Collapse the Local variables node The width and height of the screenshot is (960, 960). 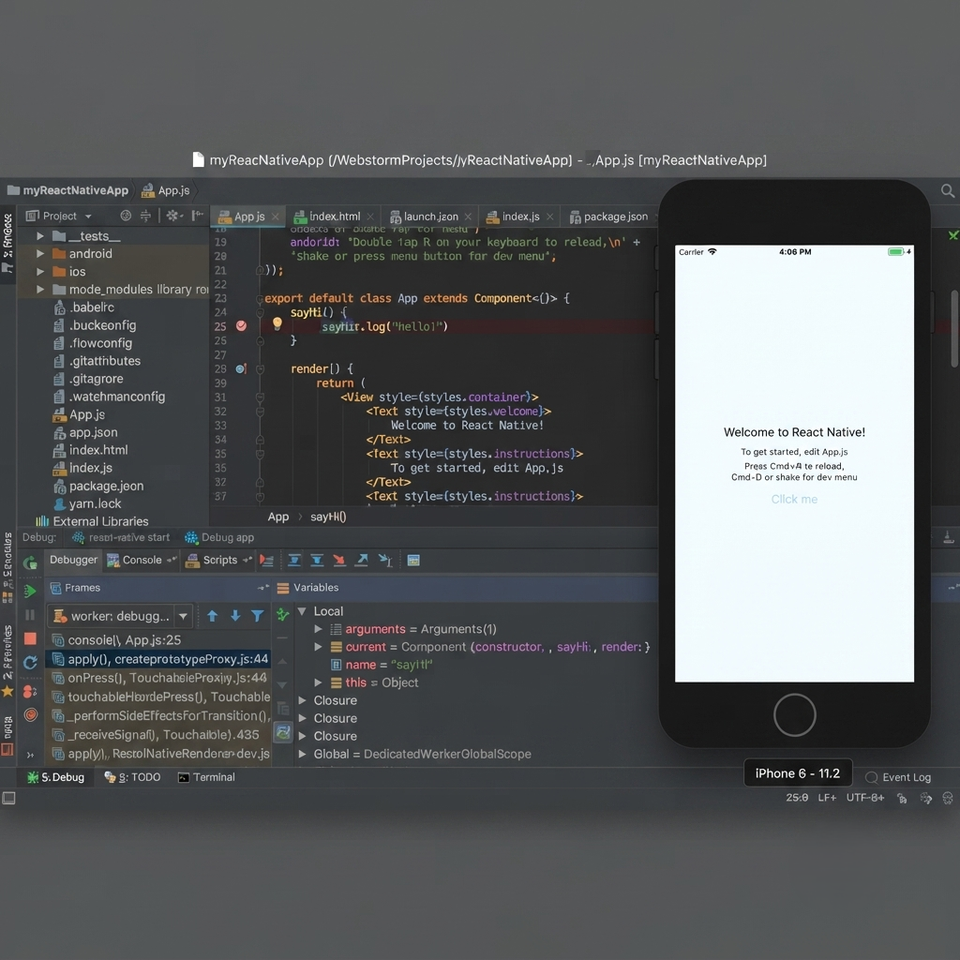click(302, 611)
